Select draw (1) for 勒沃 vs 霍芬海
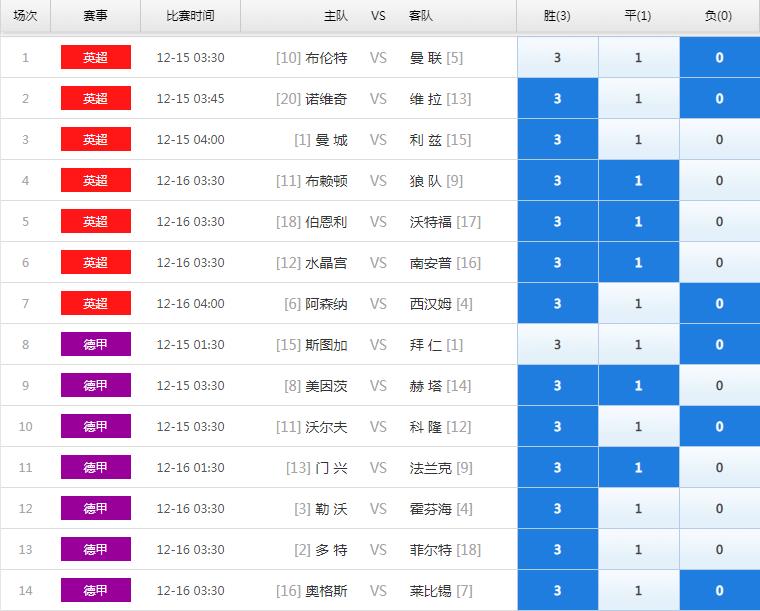 638,509
